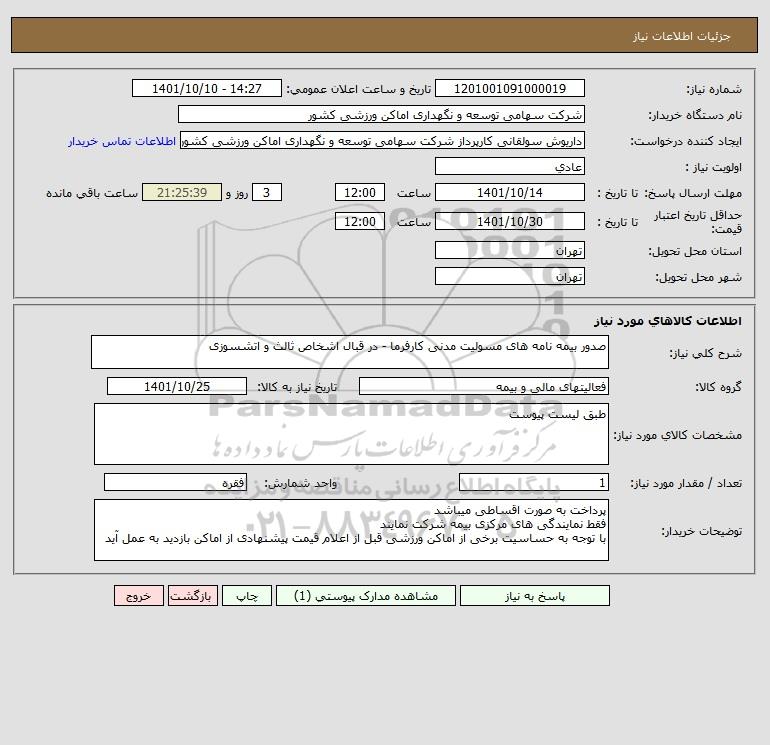Open مشاهده مدارک پیوستی (1) button

click(x=366, y=596)
